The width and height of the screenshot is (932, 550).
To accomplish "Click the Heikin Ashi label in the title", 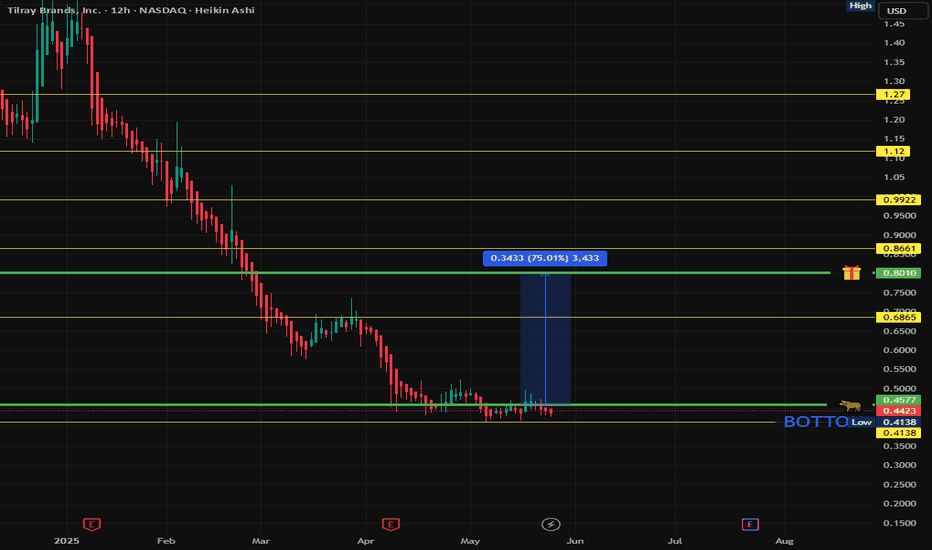I will tap(225, 10).
